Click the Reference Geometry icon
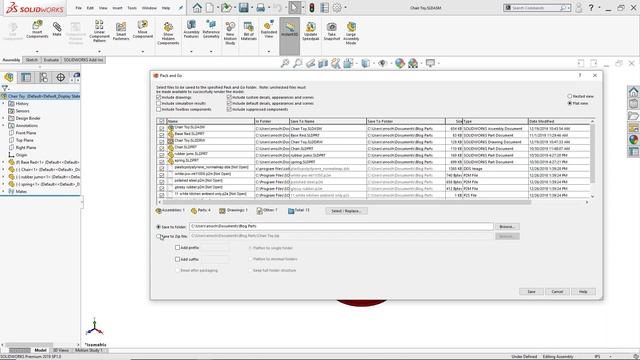The width and height of the screenshot is (640, 360). pyautogui.click(x=211, y=29)
